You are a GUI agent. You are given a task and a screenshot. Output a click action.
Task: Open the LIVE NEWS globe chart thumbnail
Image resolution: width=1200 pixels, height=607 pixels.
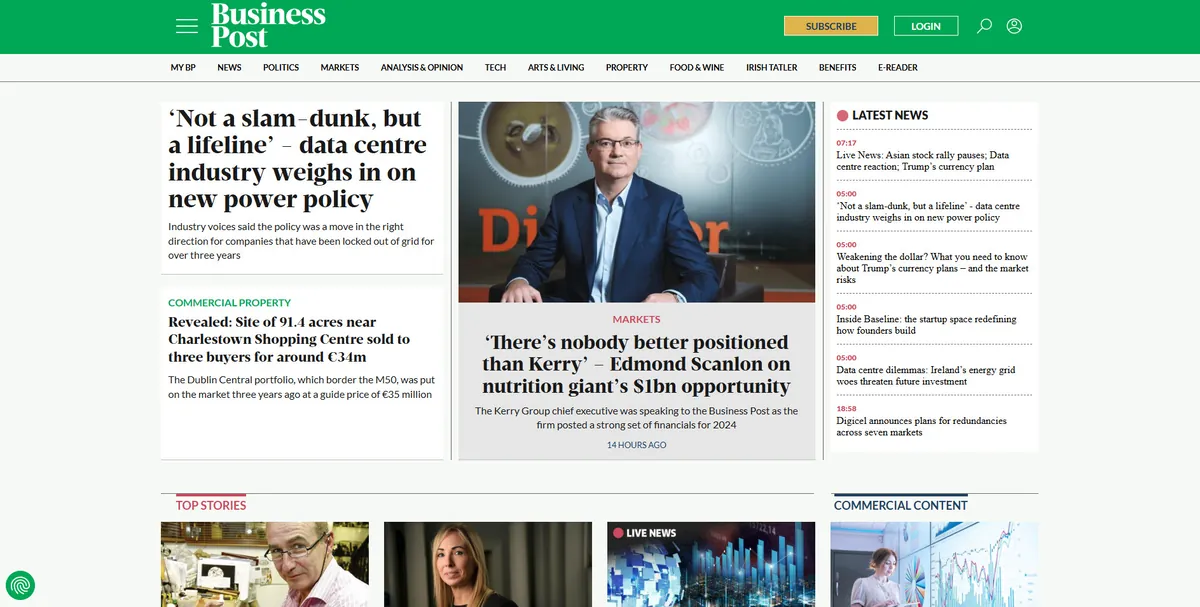tap(711, 564)
